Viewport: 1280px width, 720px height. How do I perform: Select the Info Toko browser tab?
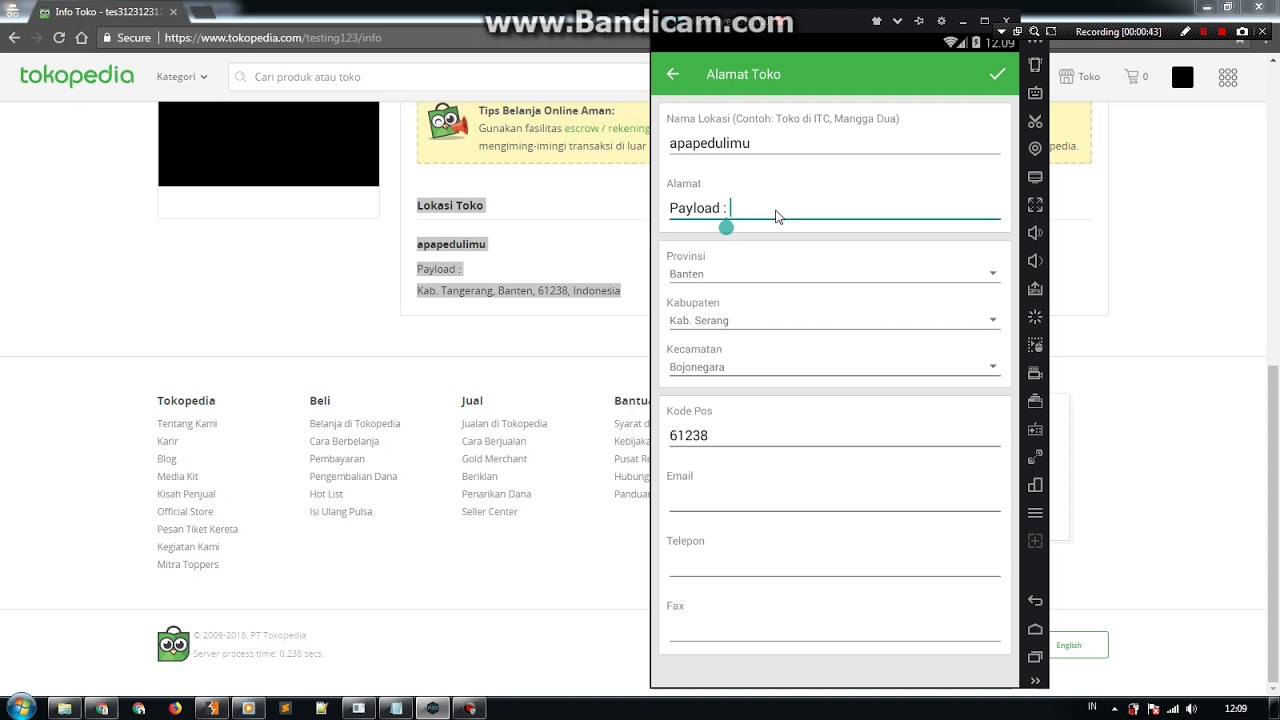pyautogui.click(x=108, y=12)
